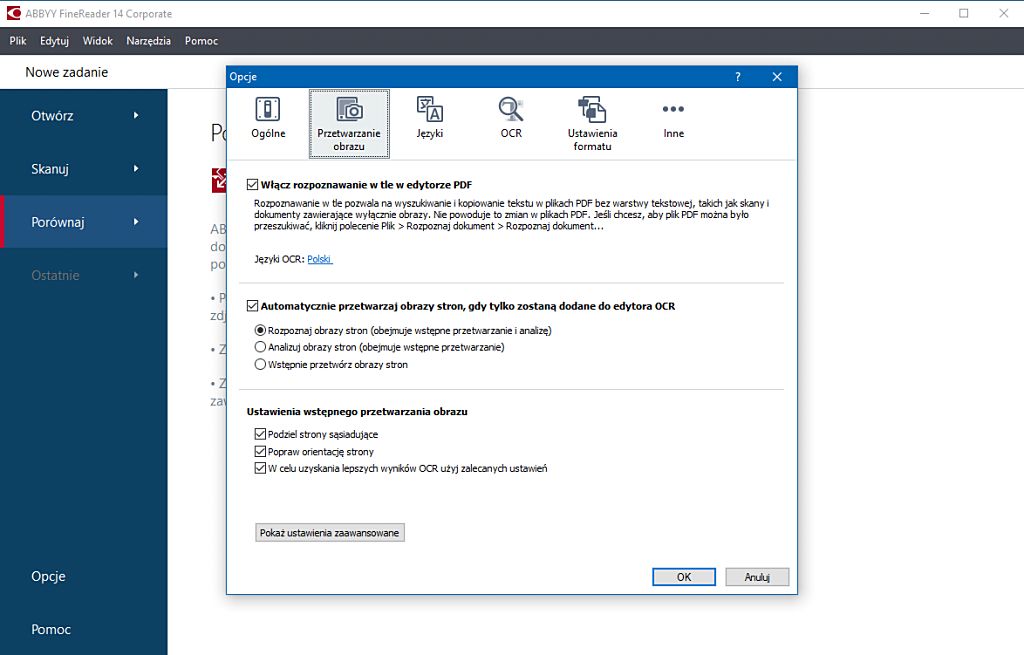Open Ustawienia formatu tab icon
The image size is (1024, 655).
pos(592,110)
